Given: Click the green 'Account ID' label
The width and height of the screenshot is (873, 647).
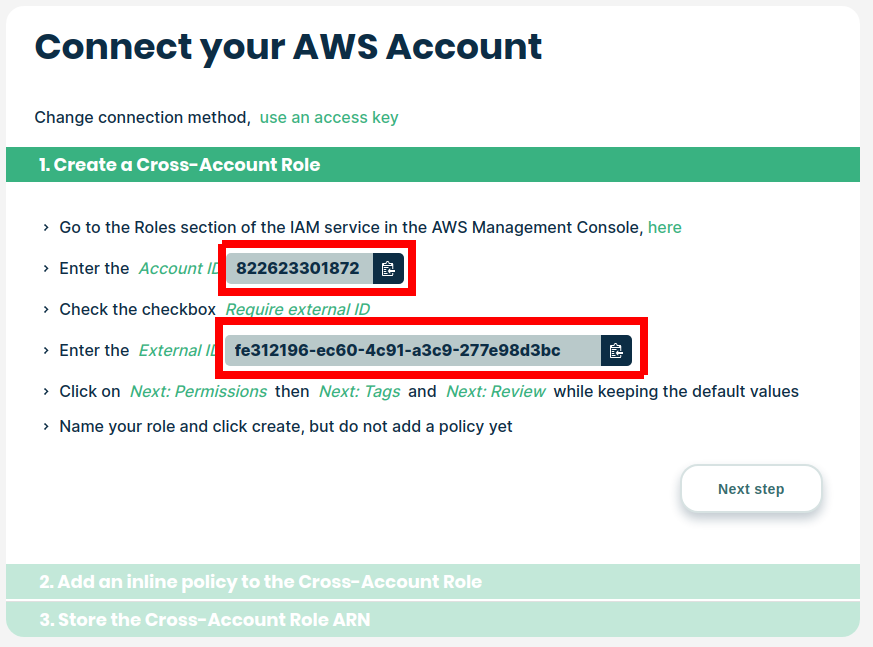Looking at the screenshot, I should pyautogui.click(x=178, y=268).
